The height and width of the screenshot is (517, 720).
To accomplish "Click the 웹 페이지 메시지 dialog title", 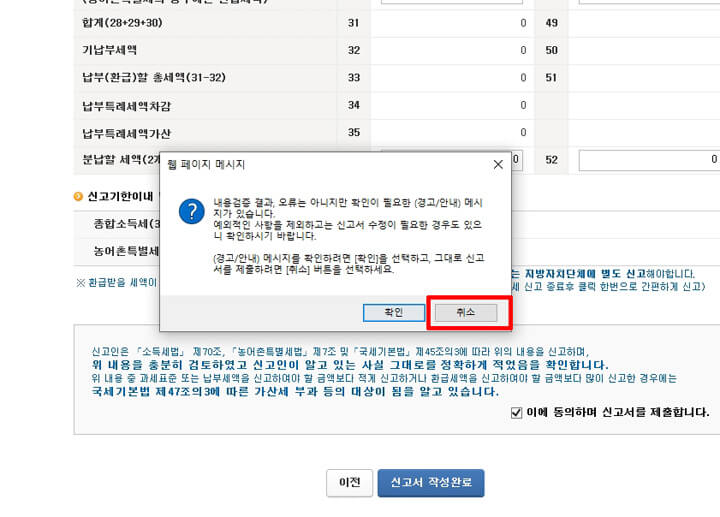I will point(206,164).
